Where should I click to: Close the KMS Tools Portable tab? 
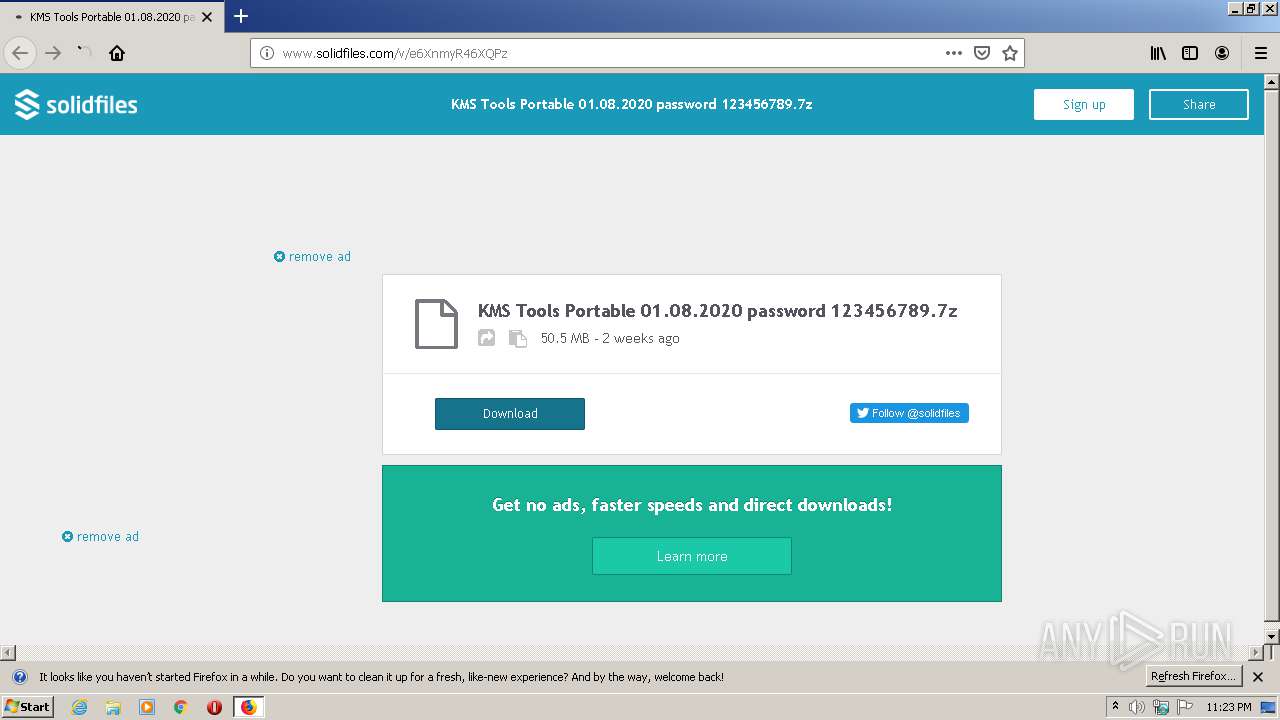pyautogui.click(x=207, y=17)
